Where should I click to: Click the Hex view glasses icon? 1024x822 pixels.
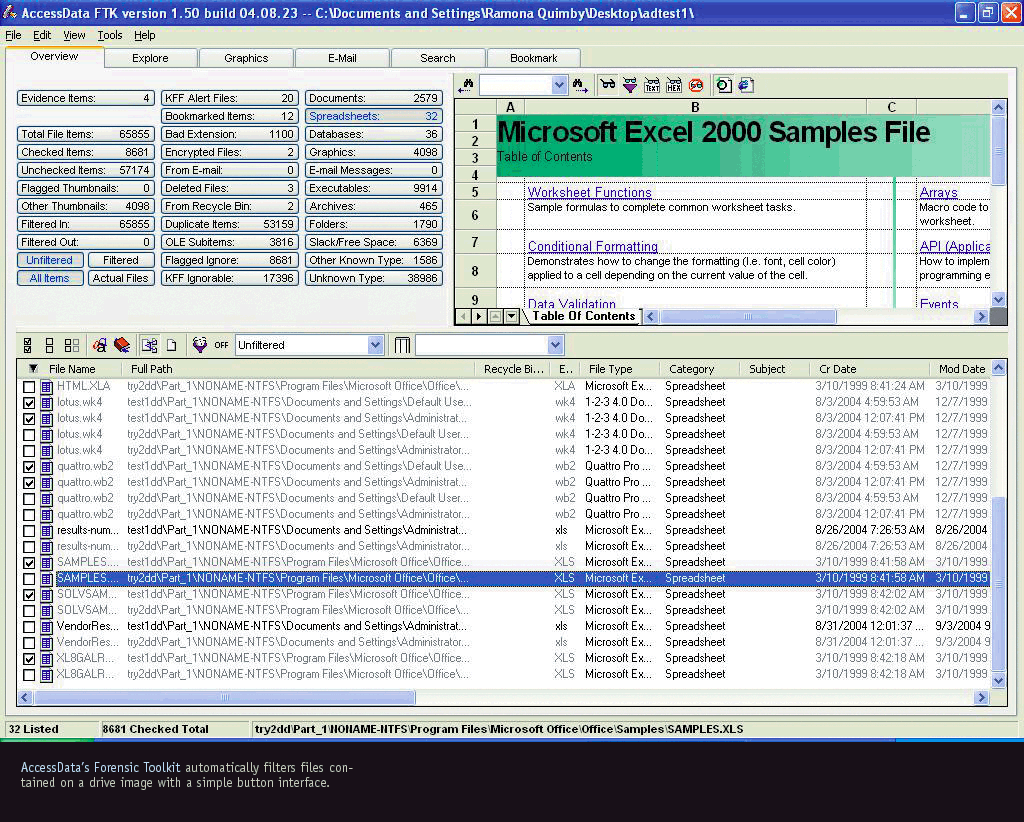pos(674,86)
